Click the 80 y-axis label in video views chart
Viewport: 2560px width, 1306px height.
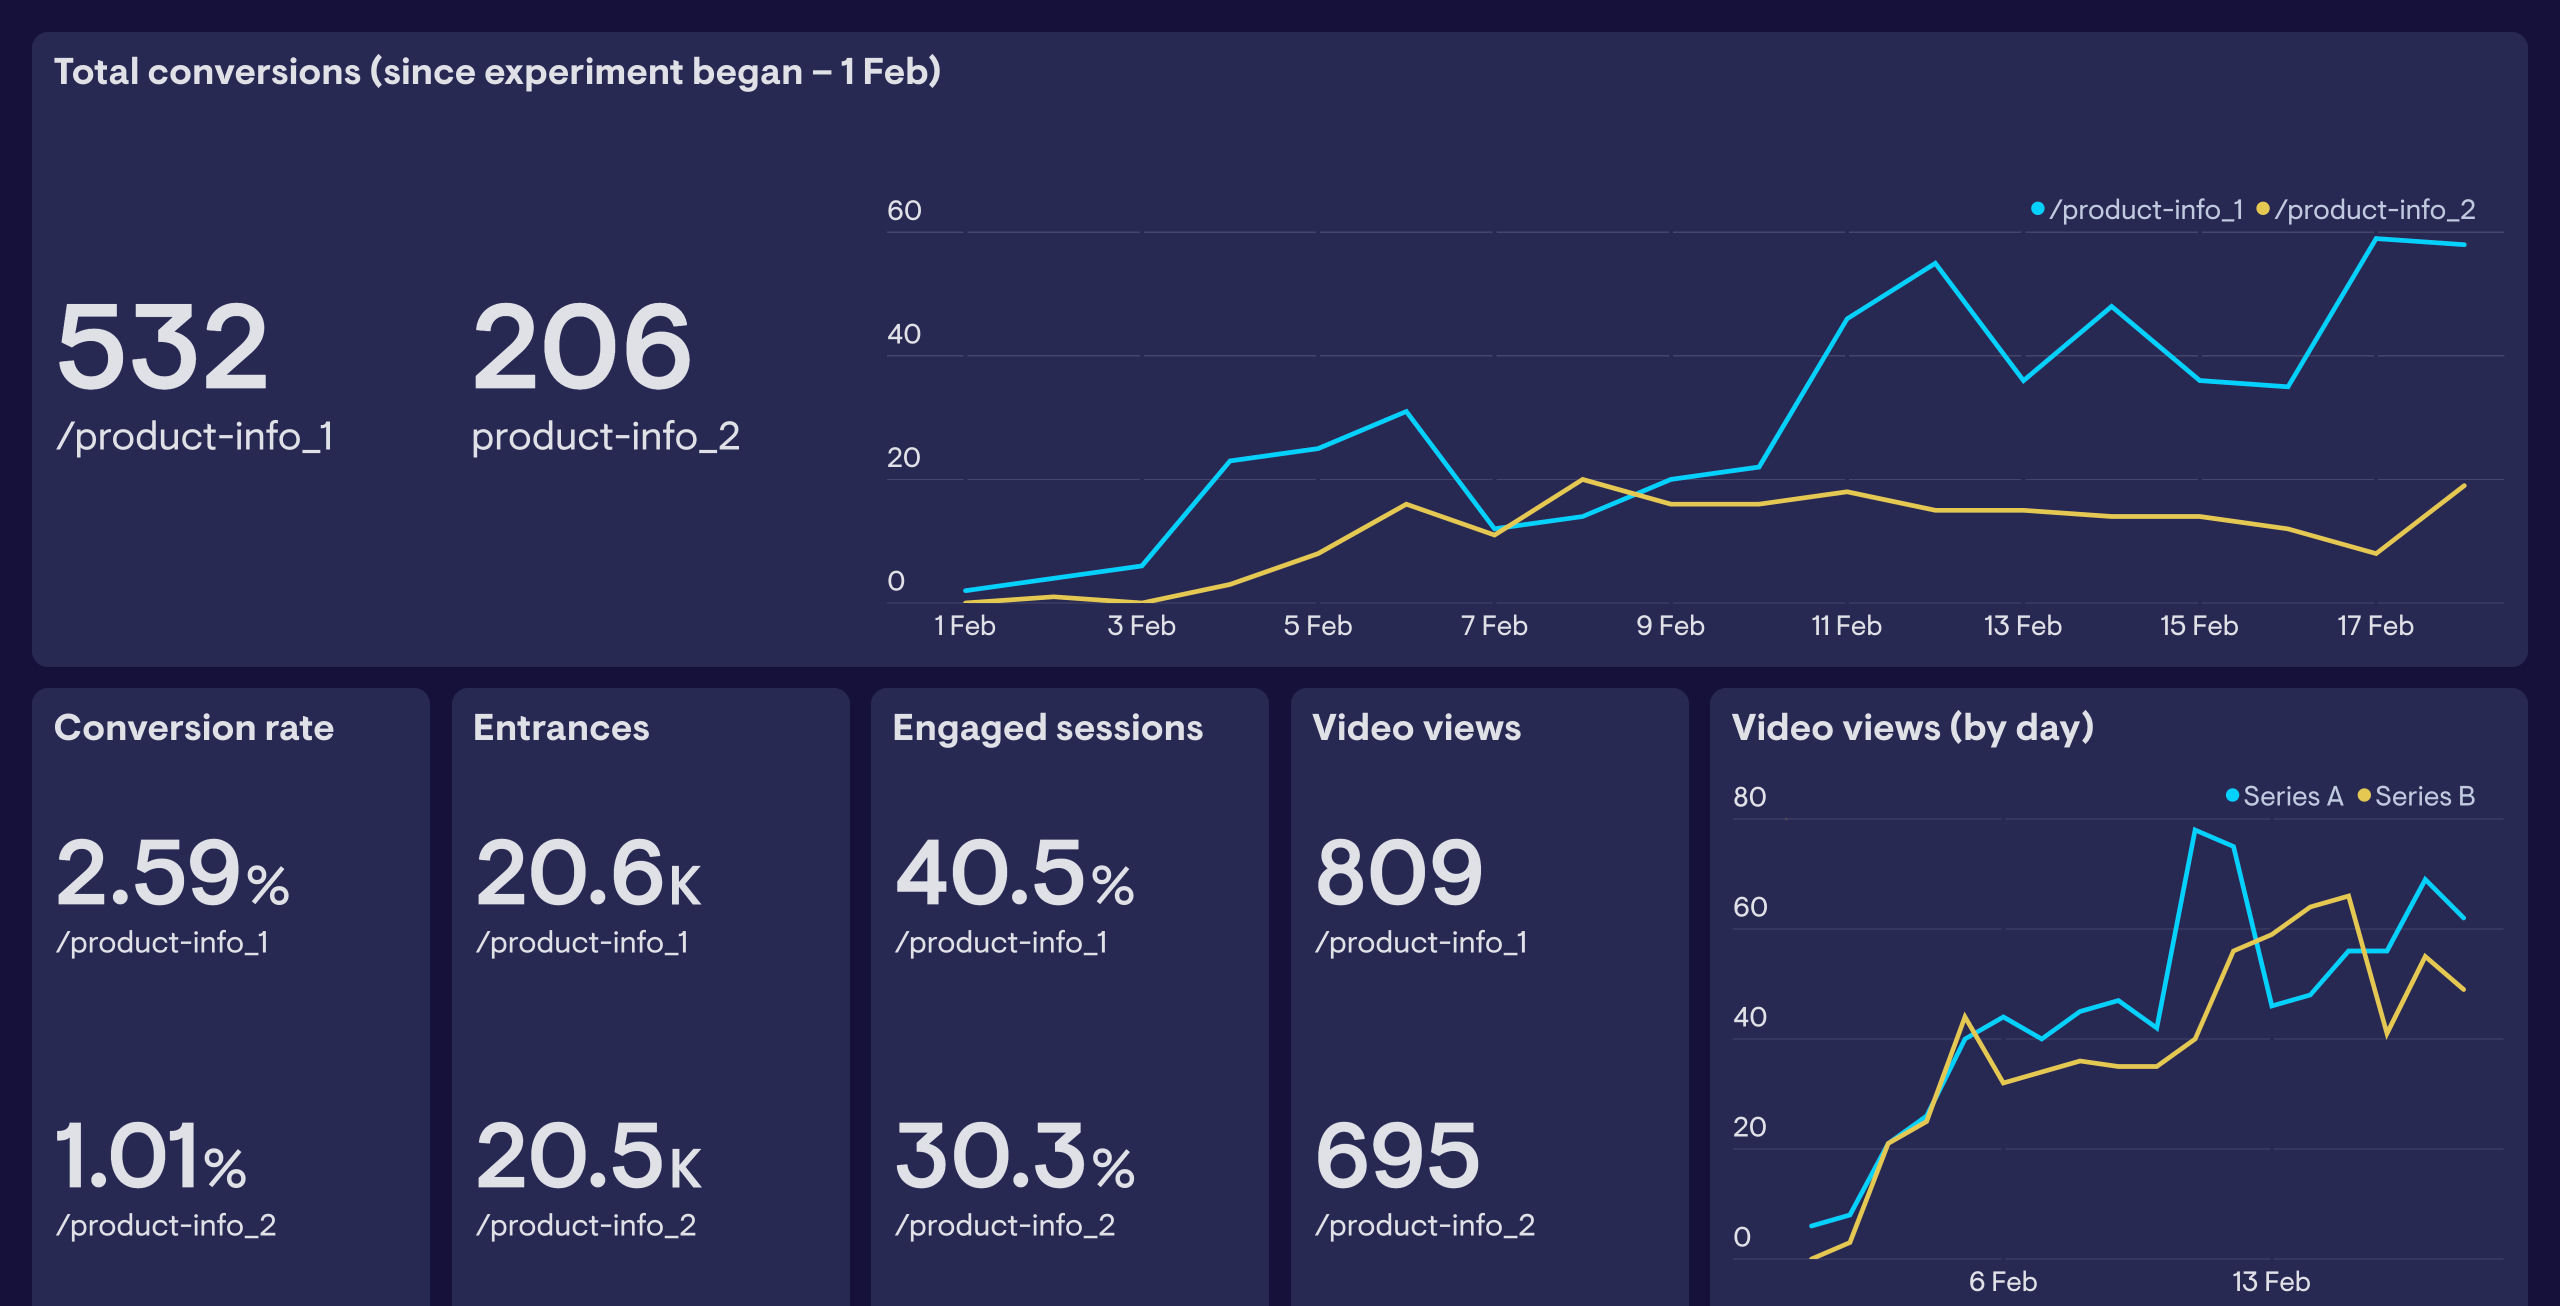point(1750,797)
